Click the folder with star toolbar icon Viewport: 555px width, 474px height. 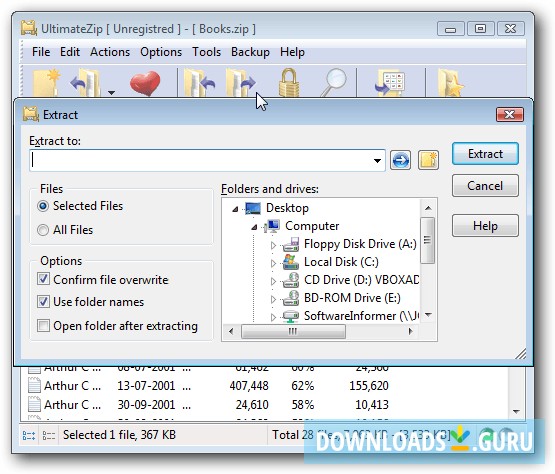(x=450, y=84)
